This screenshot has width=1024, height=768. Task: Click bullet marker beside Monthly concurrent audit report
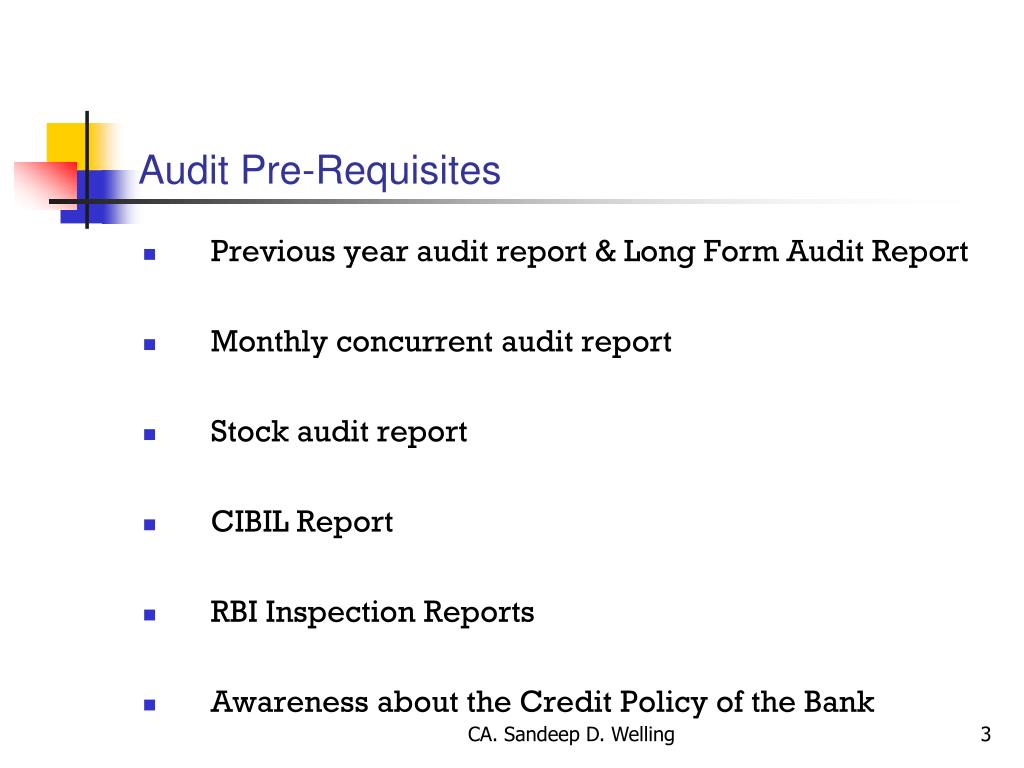[x=150, y=344]
